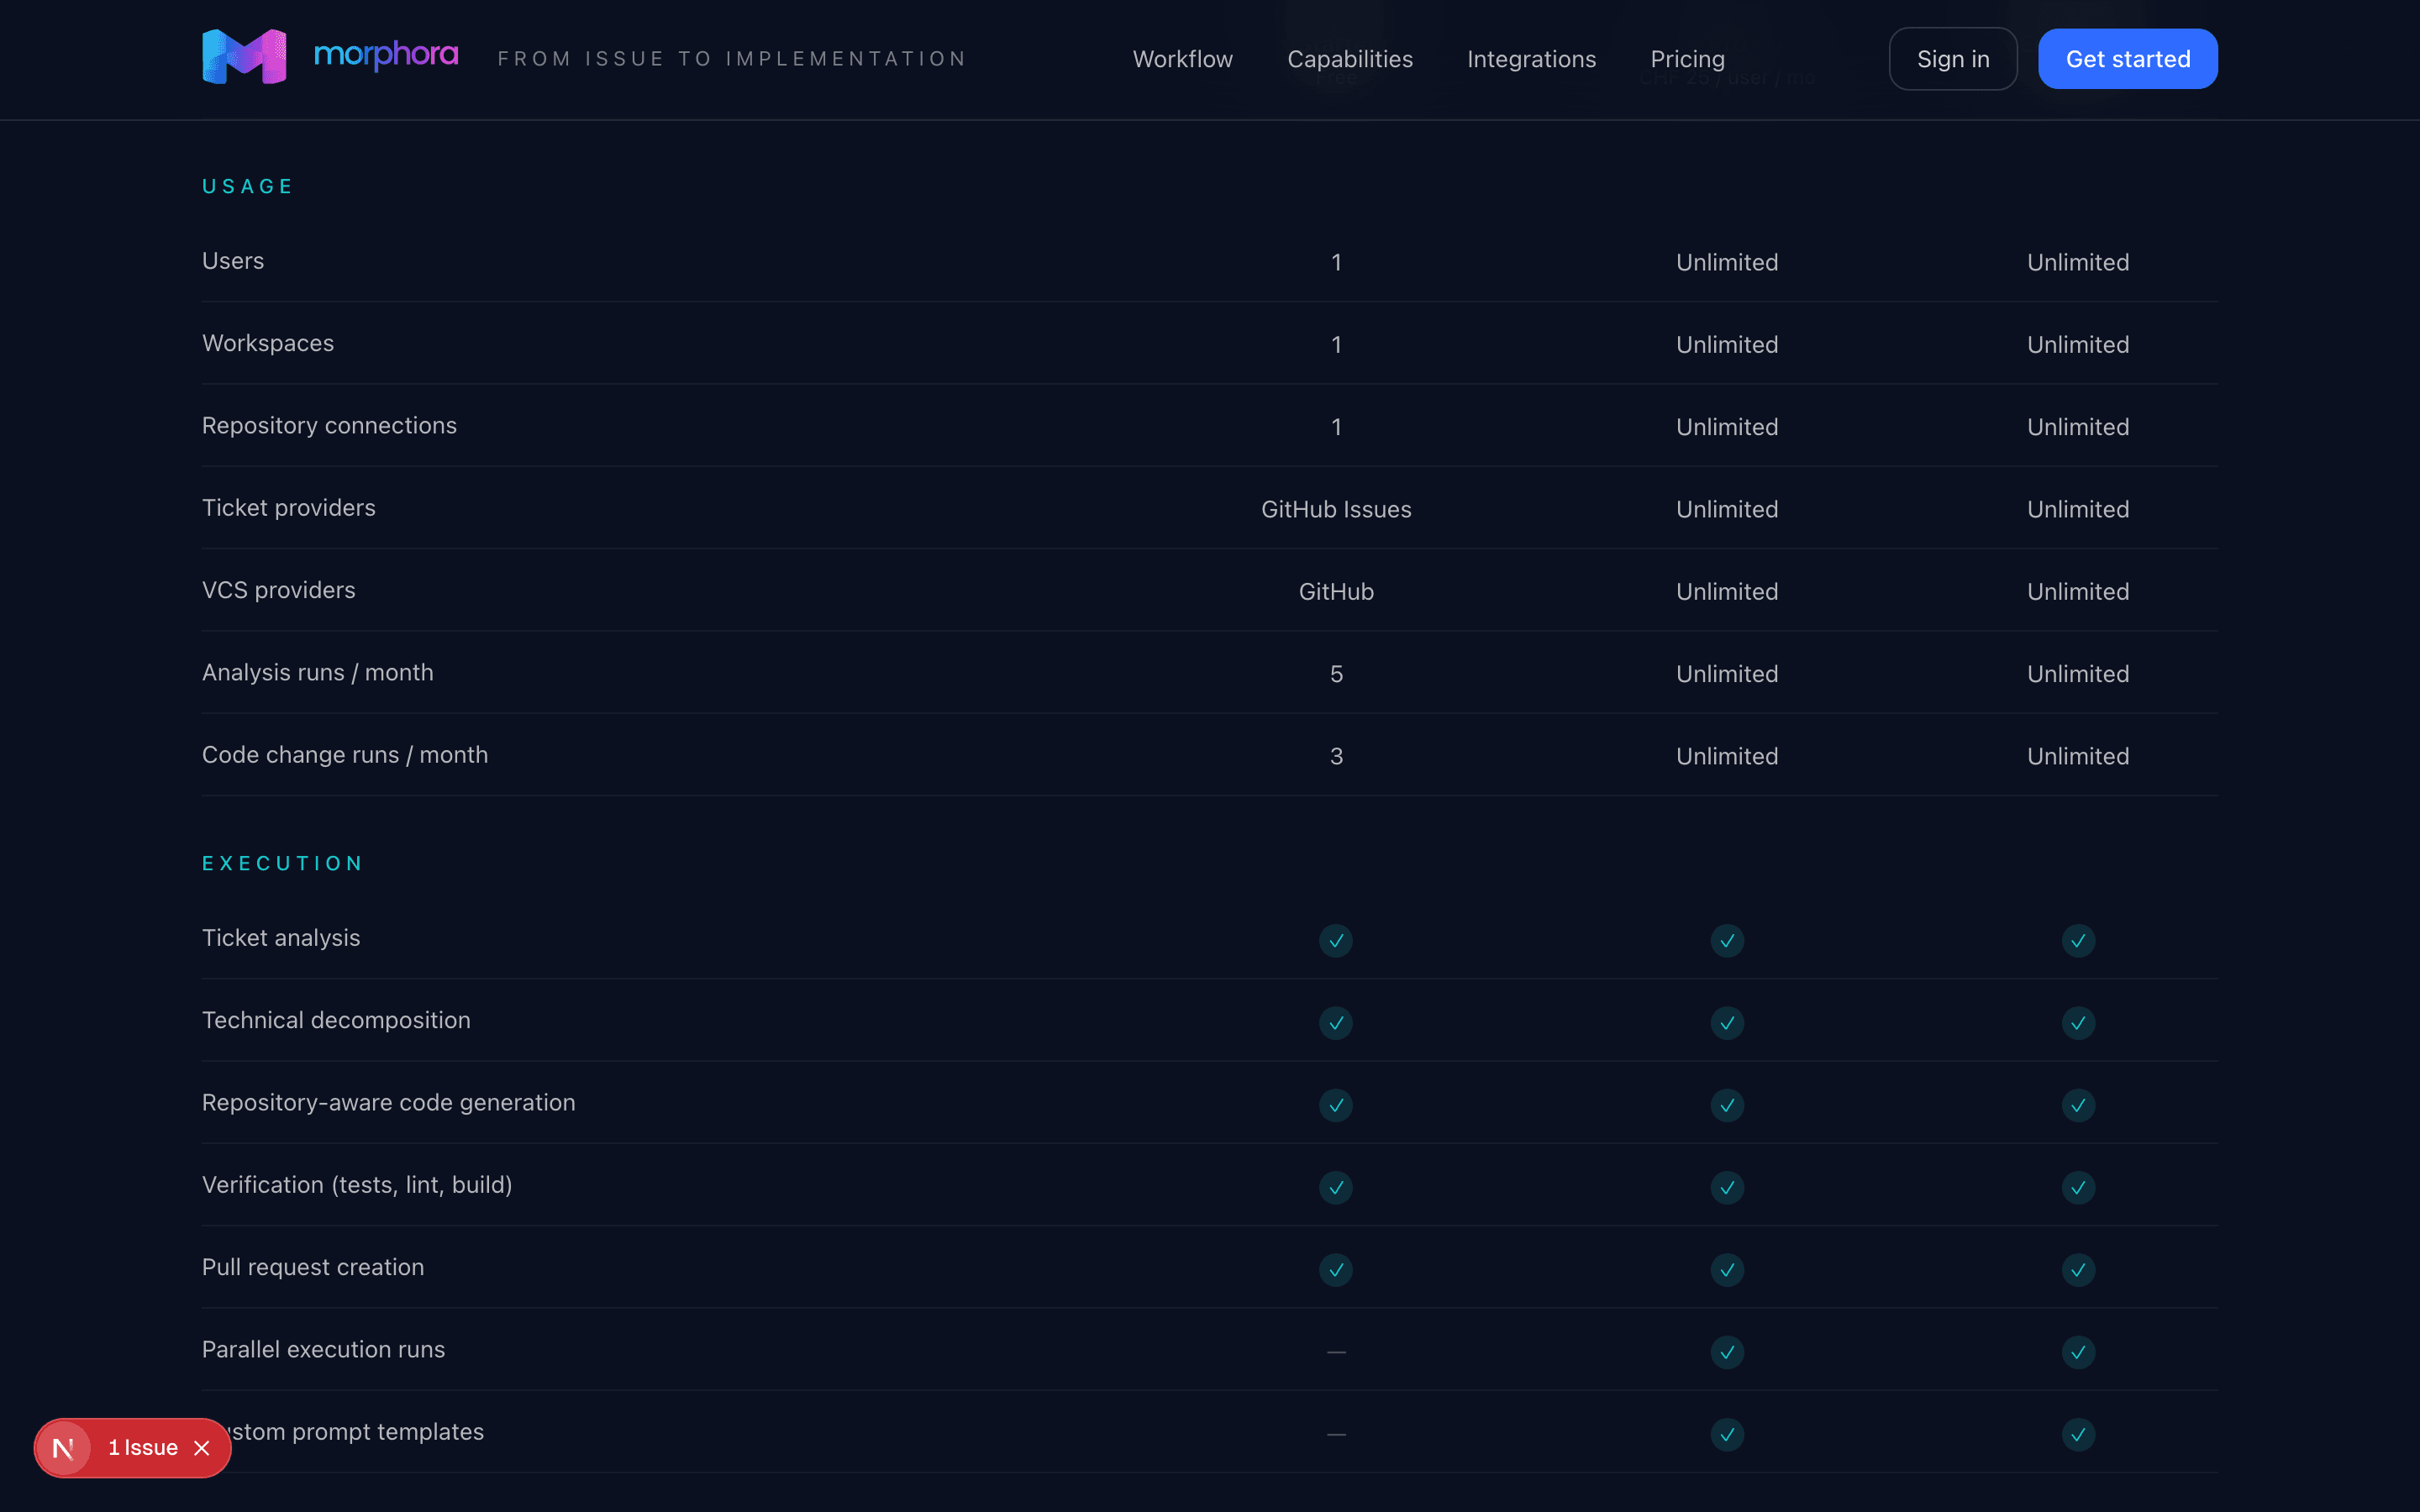
Task: Navigate to the Integrations page
Action: click(1531, 59)
